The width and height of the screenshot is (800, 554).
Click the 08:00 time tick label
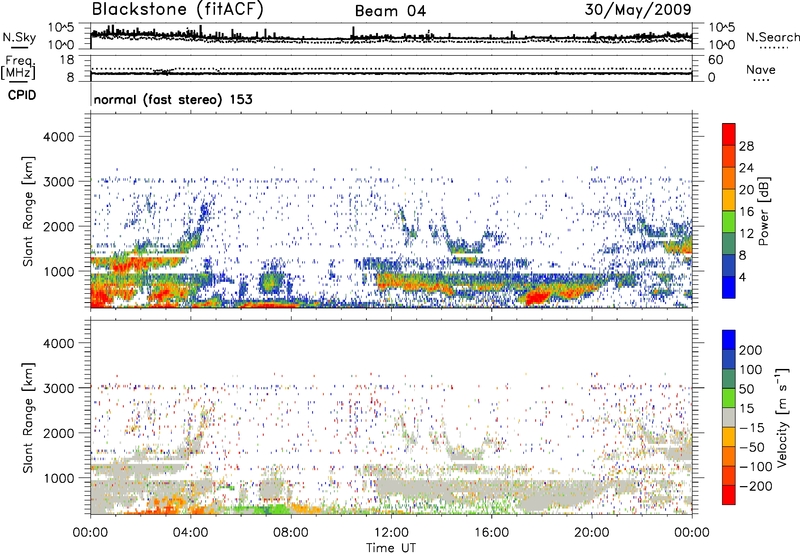click(291, 533)
